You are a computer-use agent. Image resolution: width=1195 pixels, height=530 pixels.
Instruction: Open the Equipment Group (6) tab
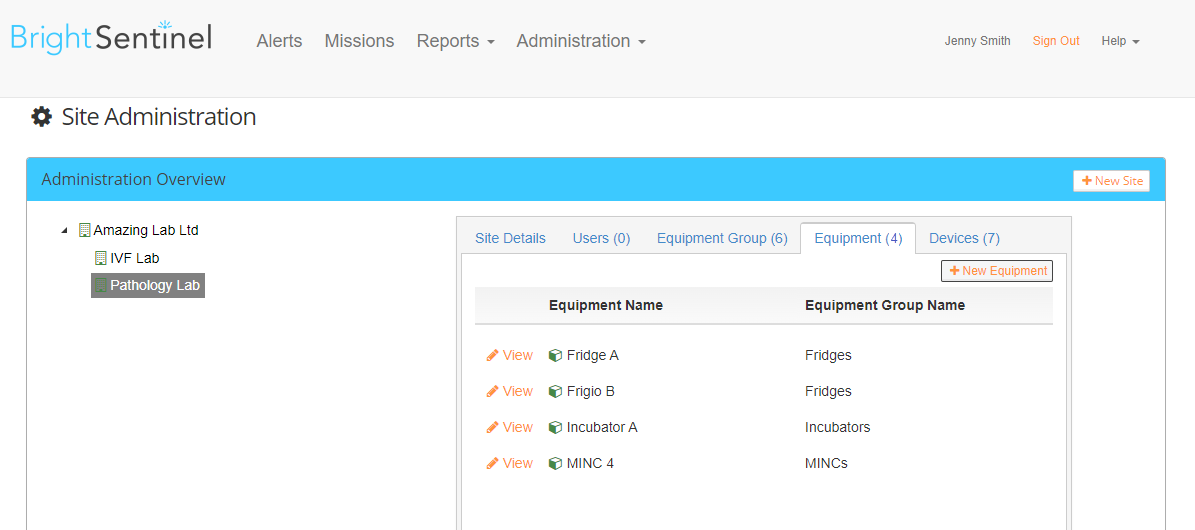[722, 238]
